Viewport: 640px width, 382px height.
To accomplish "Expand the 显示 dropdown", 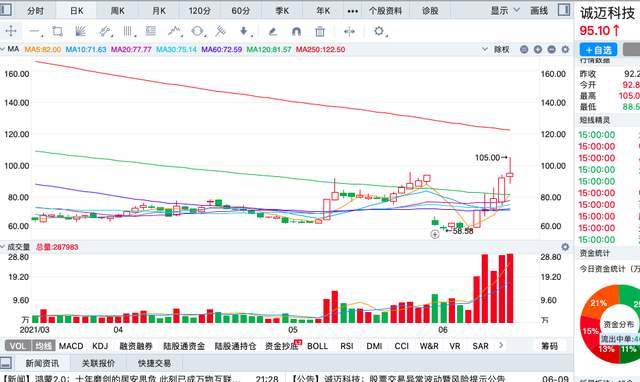I will (505, 11).
